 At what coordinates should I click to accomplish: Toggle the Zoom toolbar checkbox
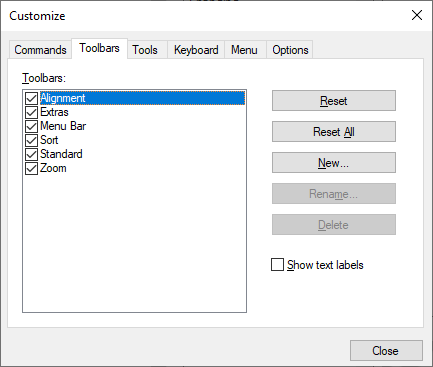tap(31, 168)
